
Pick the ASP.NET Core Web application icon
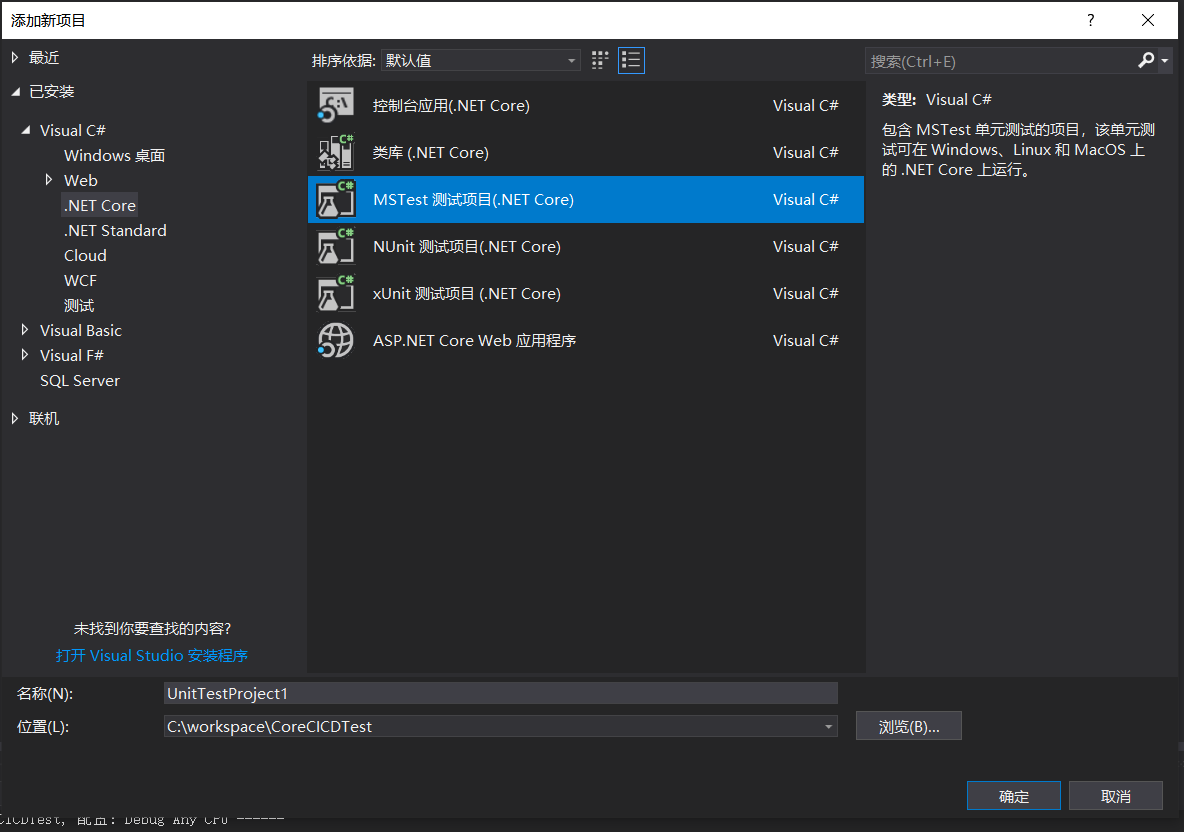pyautogui.click(x=336, y=341)
